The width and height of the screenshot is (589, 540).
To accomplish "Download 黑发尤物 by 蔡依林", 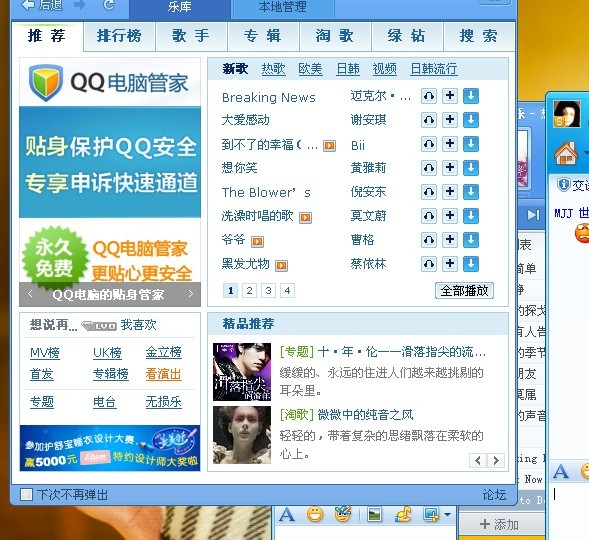I will click(x=471, y=264).
